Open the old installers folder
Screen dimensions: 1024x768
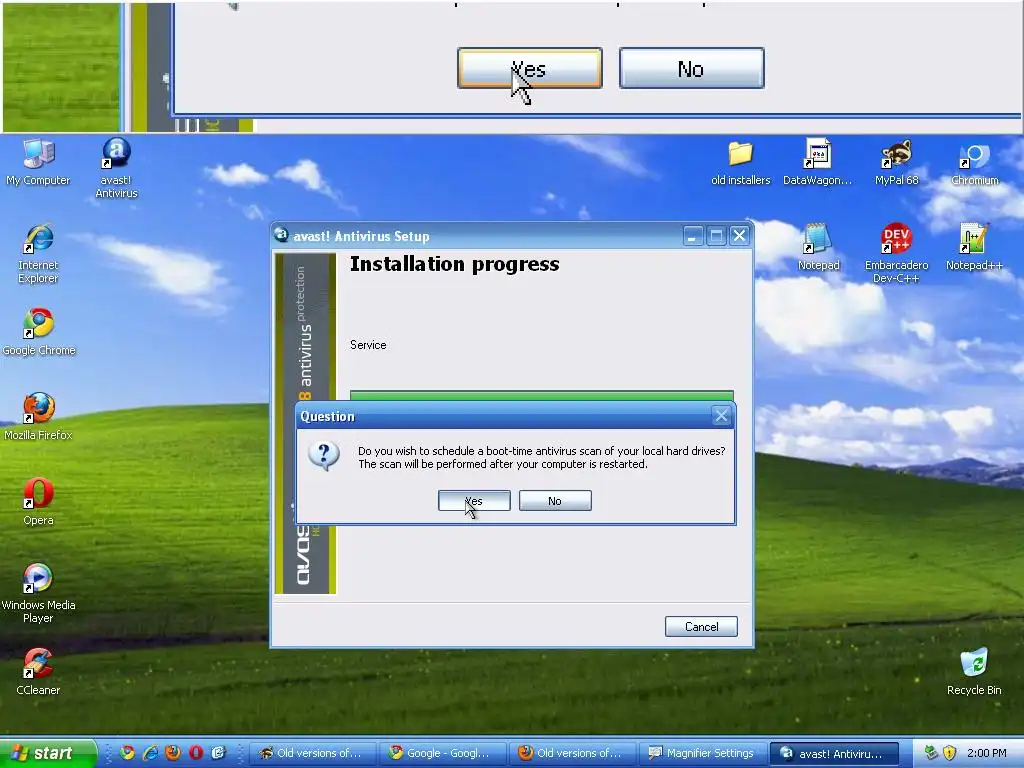pos(741,162)
